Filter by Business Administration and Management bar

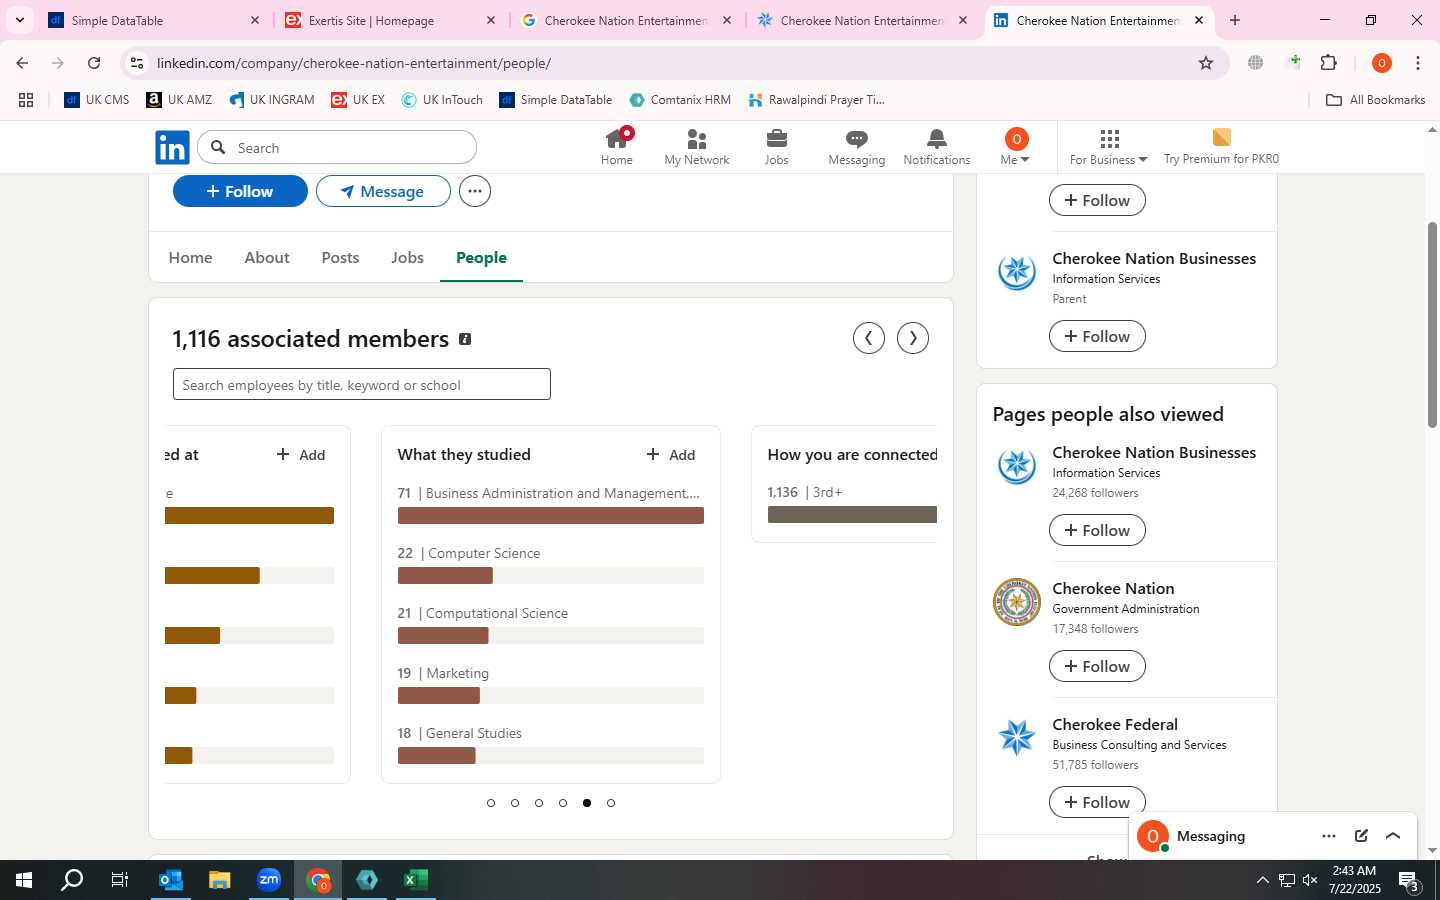click(550, 515)
